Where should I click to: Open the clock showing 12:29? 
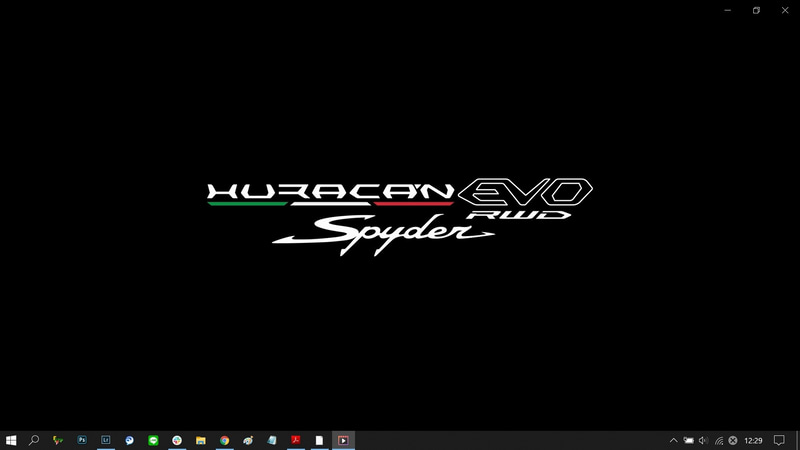point(753,440)
